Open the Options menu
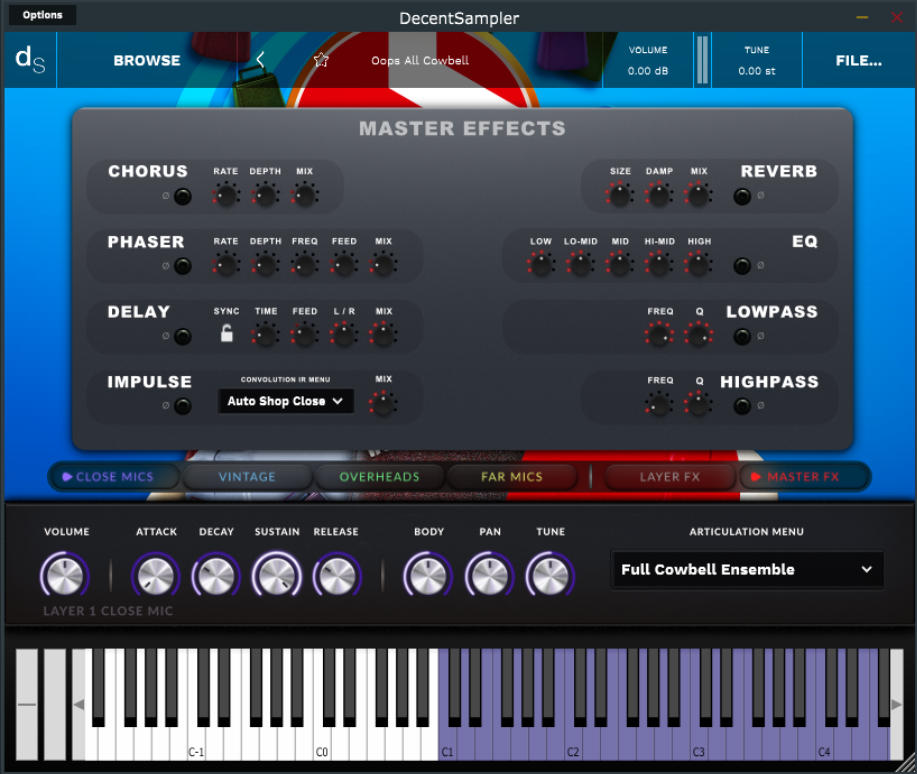This screenshot has width=917, height=774. 41,14
